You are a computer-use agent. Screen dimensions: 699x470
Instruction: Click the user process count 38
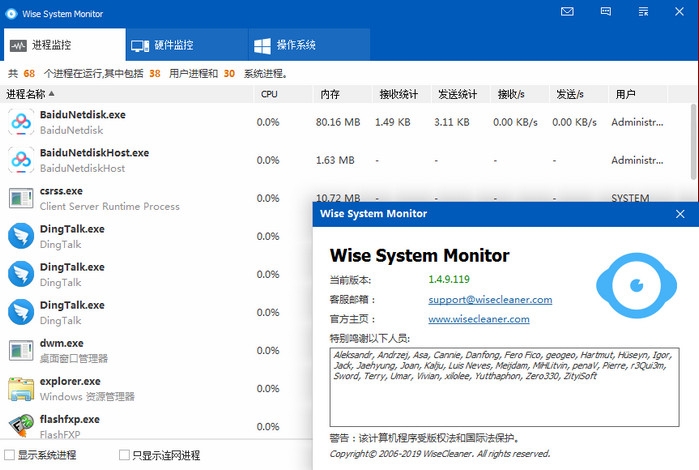(x=155, y=74)
